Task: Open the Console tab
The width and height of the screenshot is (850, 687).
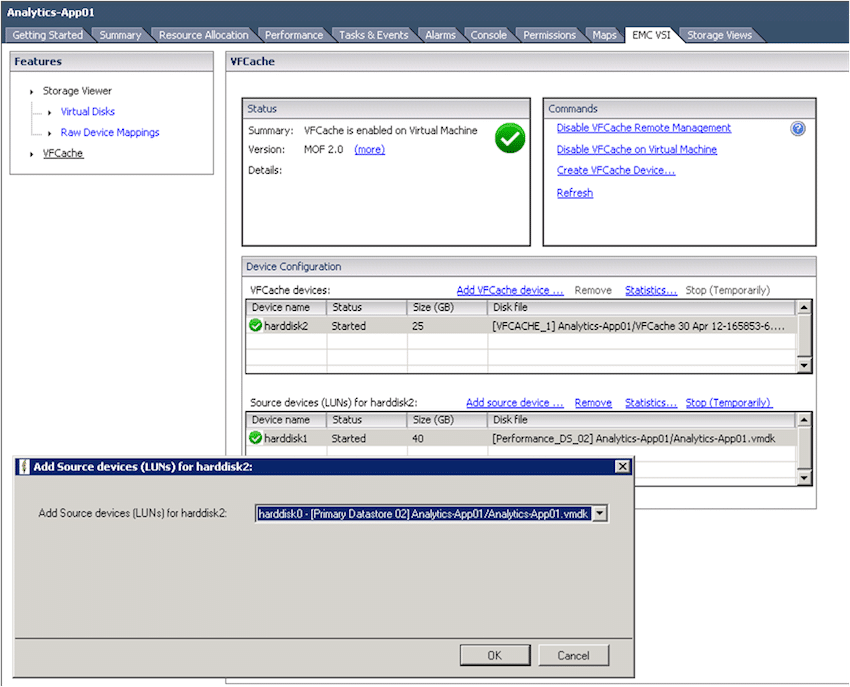Action: [x=488, y=35]
